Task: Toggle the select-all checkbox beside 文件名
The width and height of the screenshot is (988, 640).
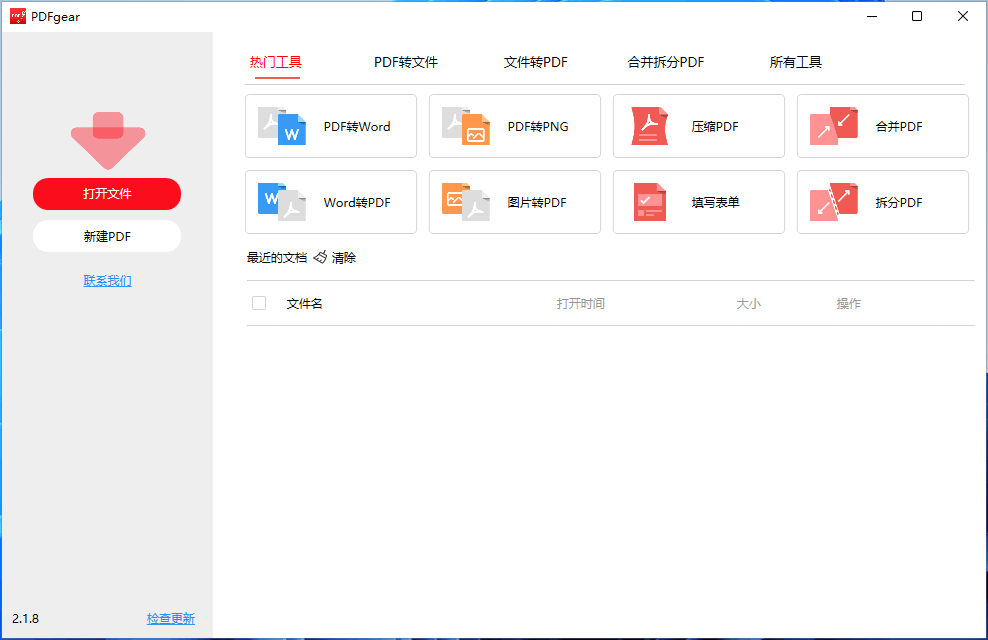Action: click(259, 303)
